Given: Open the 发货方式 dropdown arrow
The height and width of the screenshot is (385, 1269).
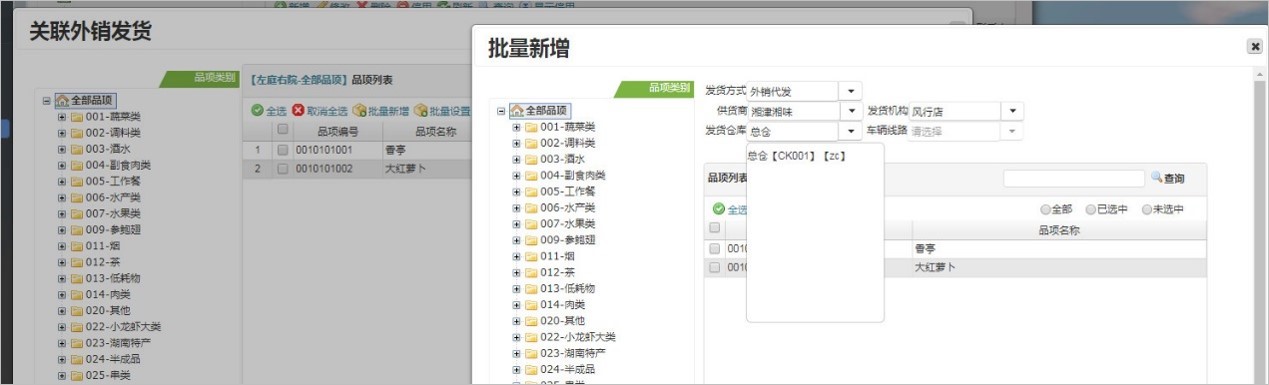Looking at the screenshot, I should click(852, 92).
